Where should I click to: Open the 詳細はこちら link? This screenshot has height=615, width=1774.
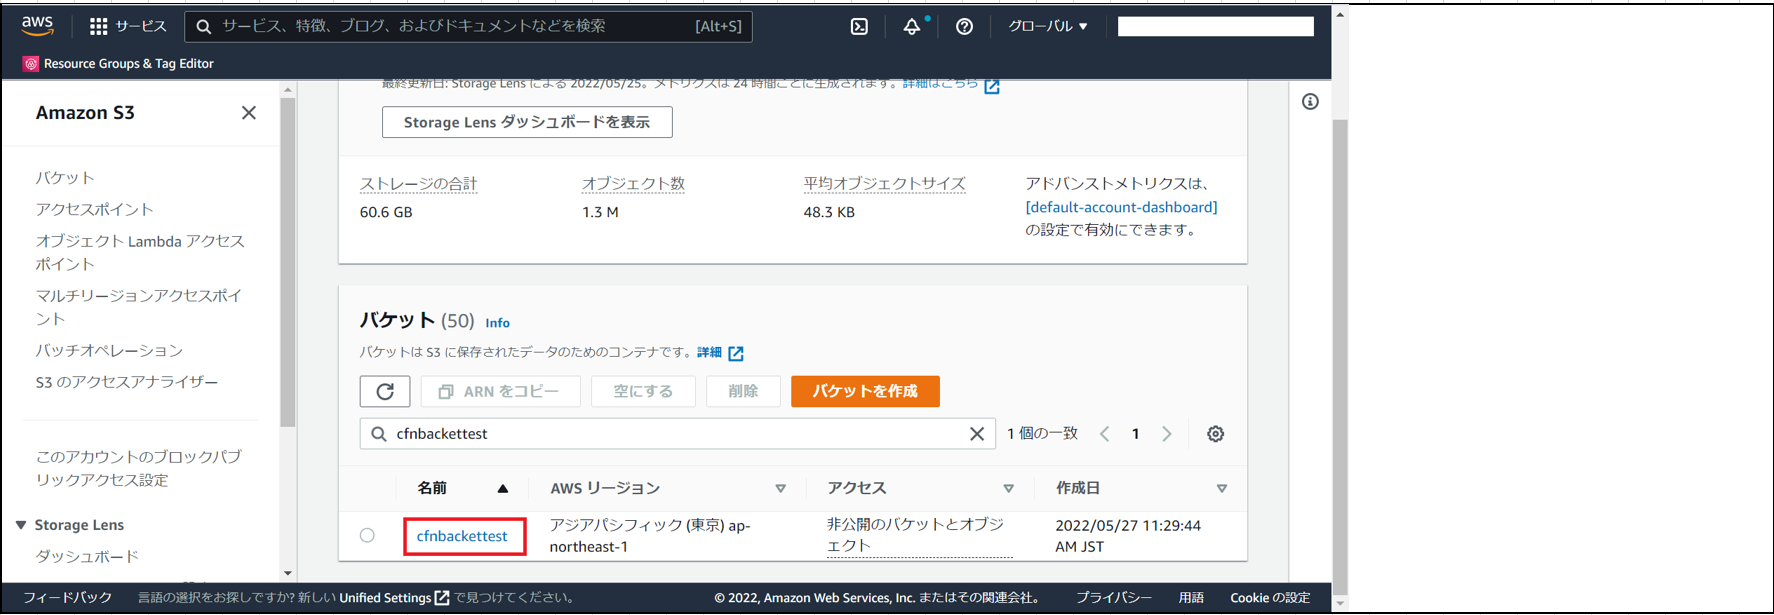coord(940,84)
